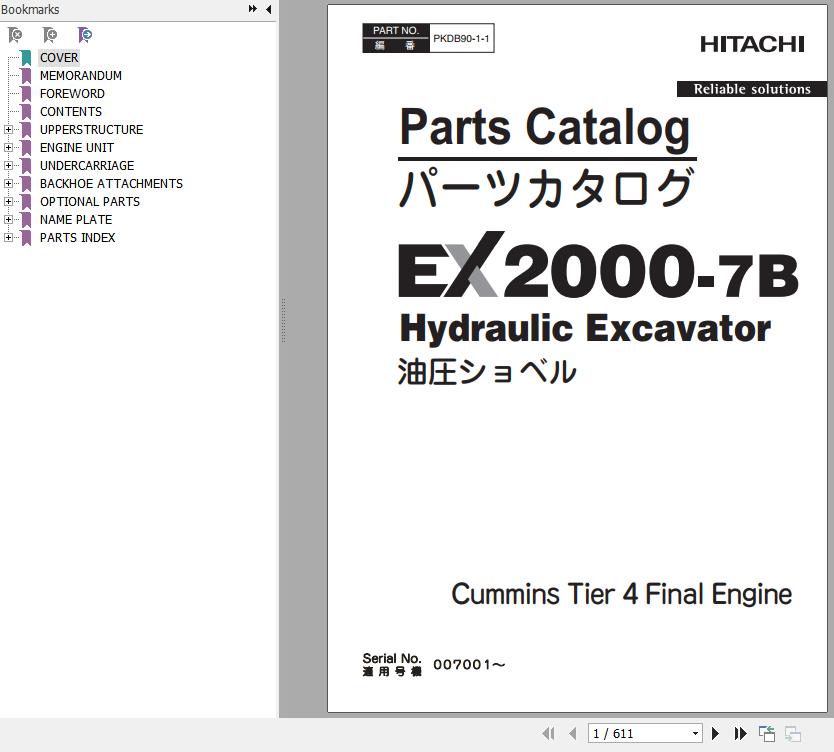
Task: Collapse the Bookmarks panel with the left arrow
Action: (268, 9)
